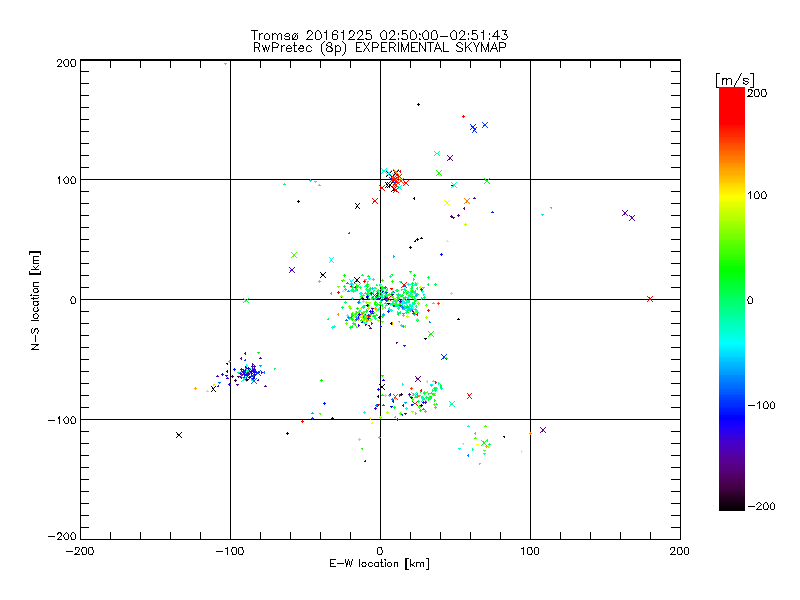Click the 'E-W location [km]' axis label

click(379, 564)
